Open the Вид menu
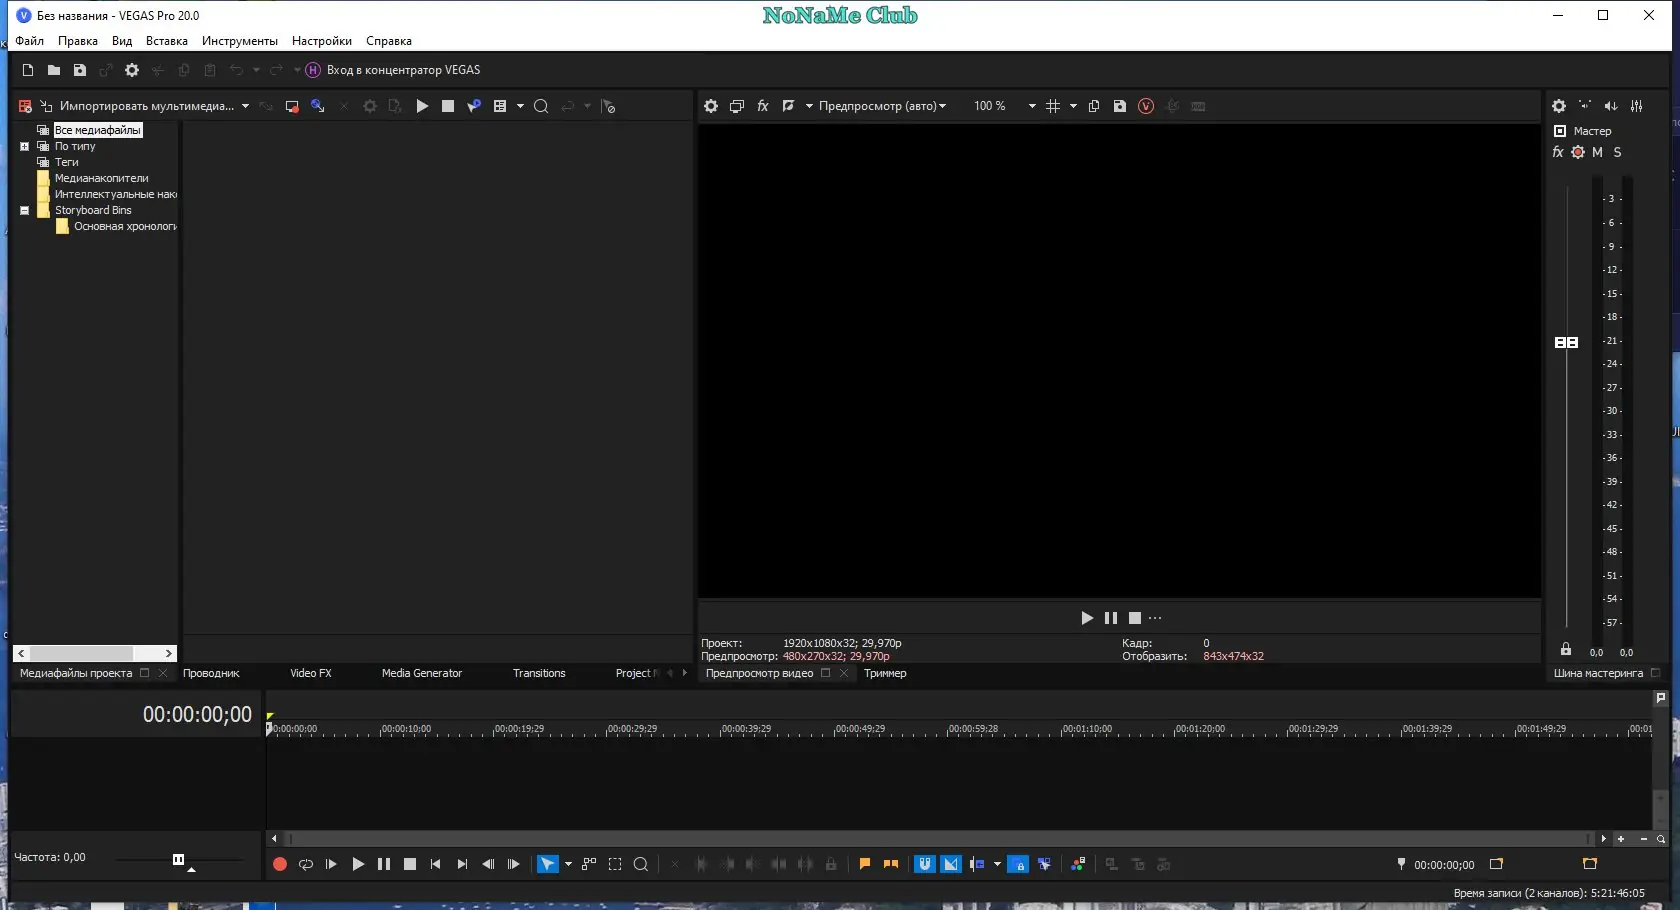 122,41
